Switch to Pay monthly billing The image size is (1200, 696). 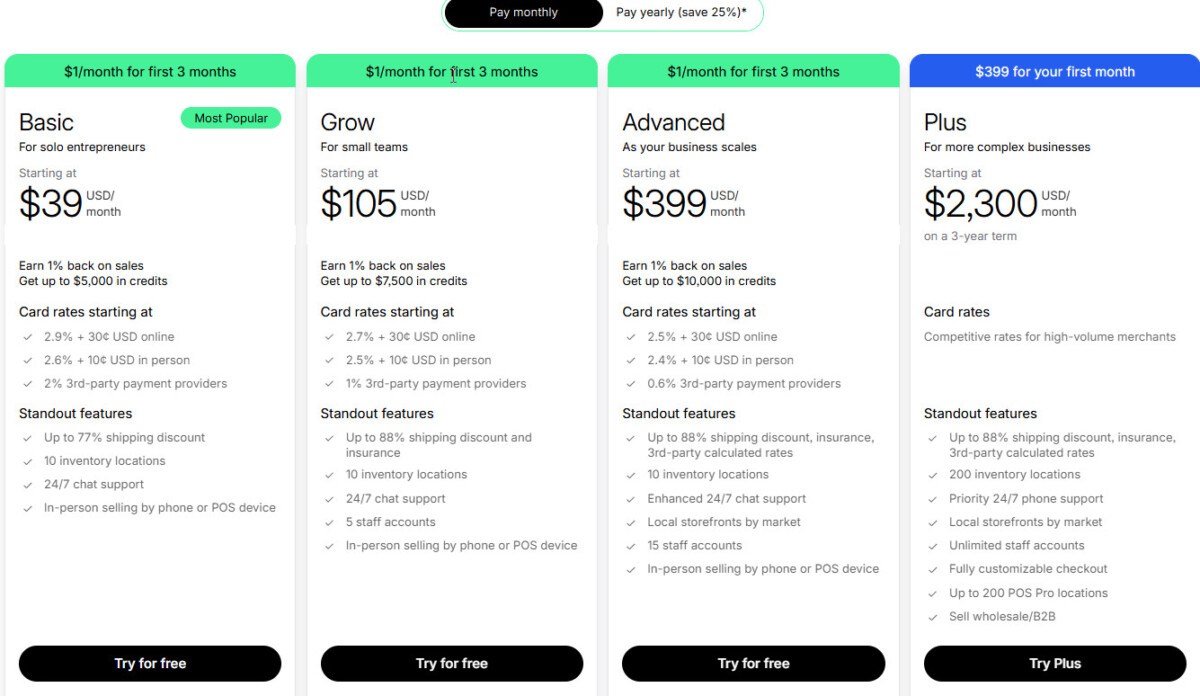click(x=523, y=13)
